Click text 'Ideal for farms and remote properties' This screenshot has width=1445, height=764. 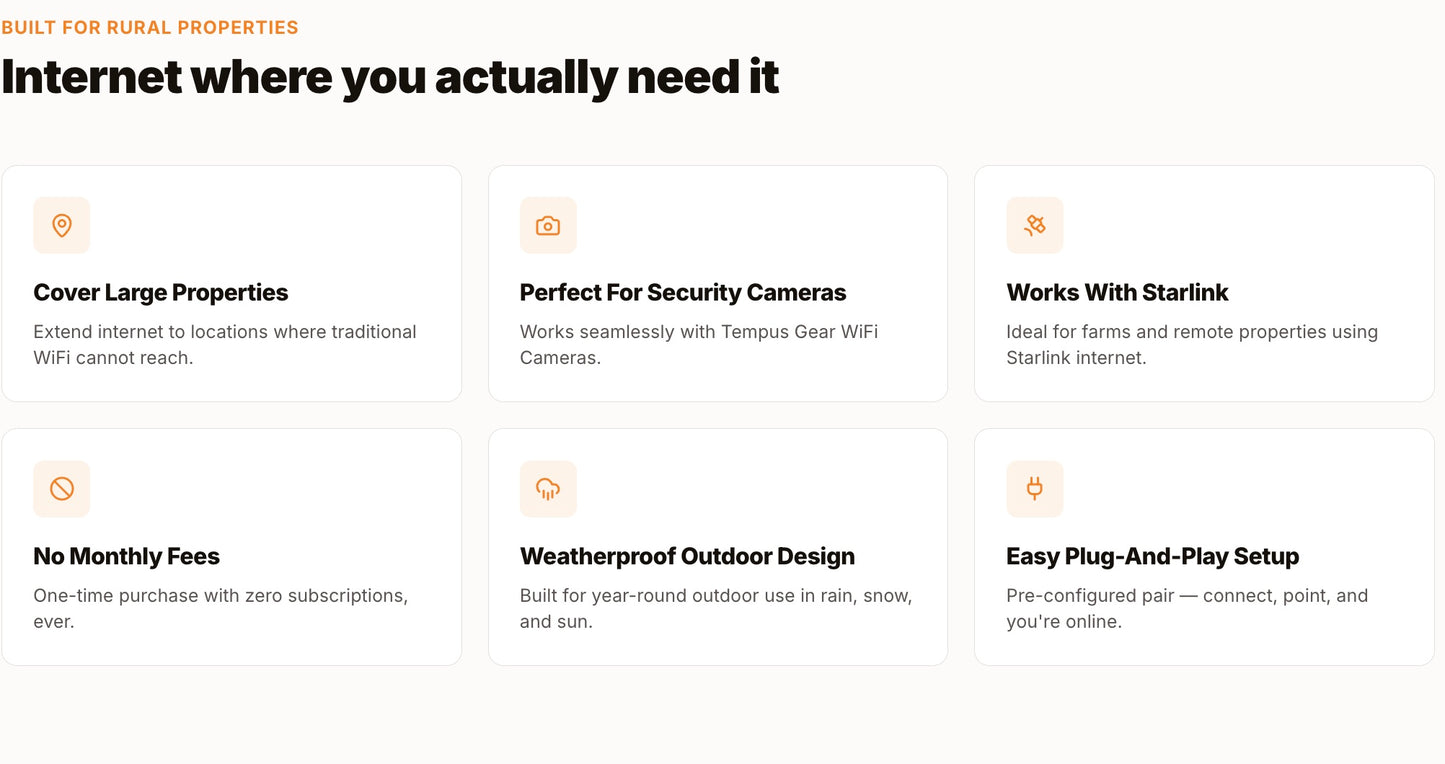1164,332
